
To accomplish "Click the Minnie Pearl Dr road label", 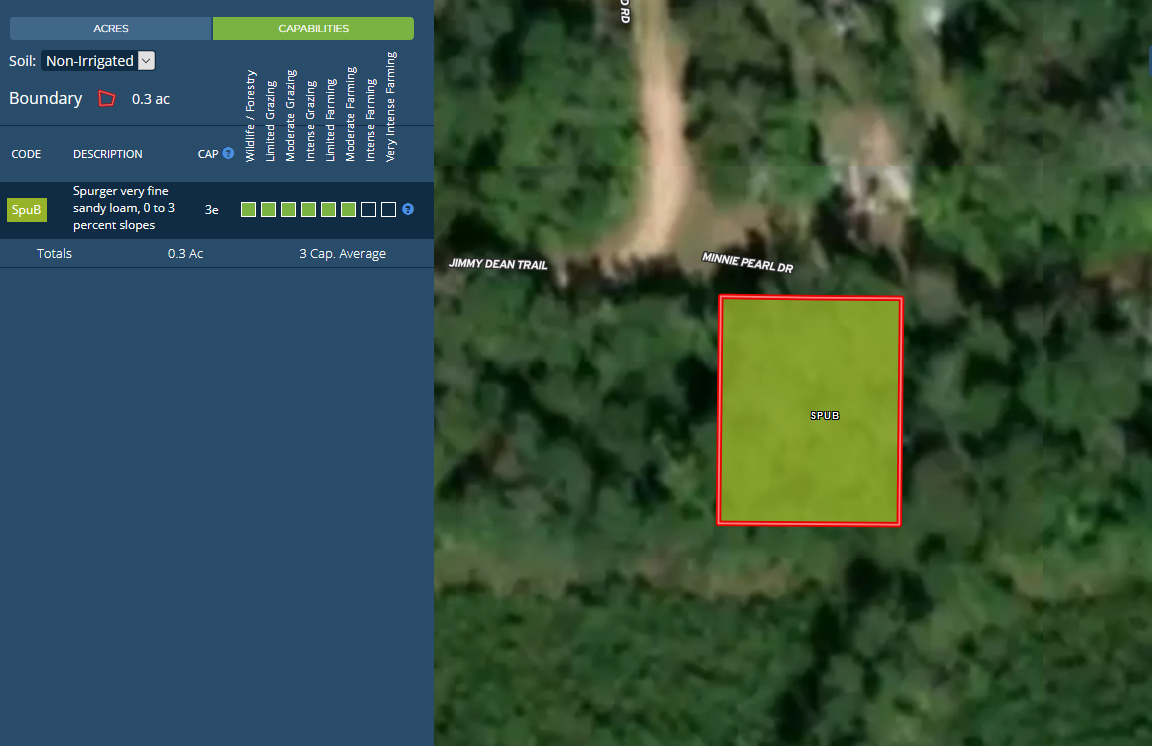I will [747, 262].
